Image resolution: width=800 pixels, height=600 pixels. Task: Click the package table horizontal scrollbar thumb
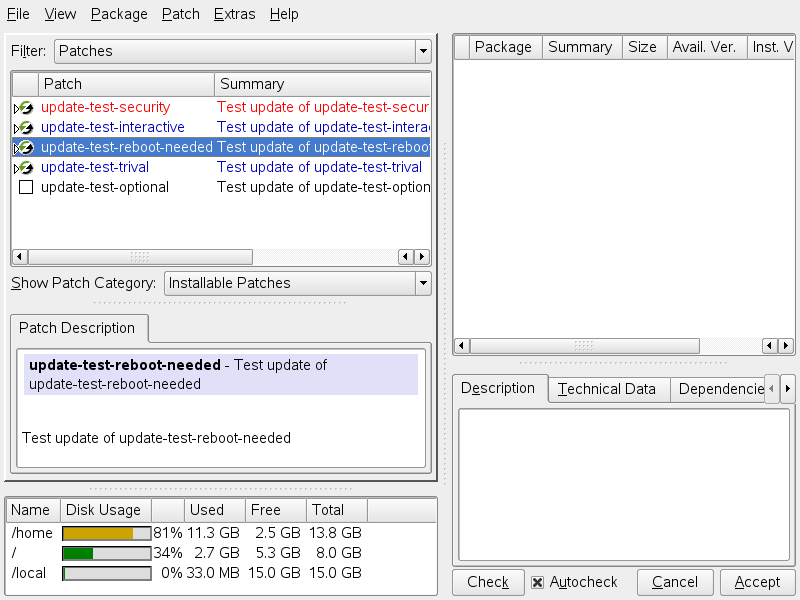coord(584,346)
